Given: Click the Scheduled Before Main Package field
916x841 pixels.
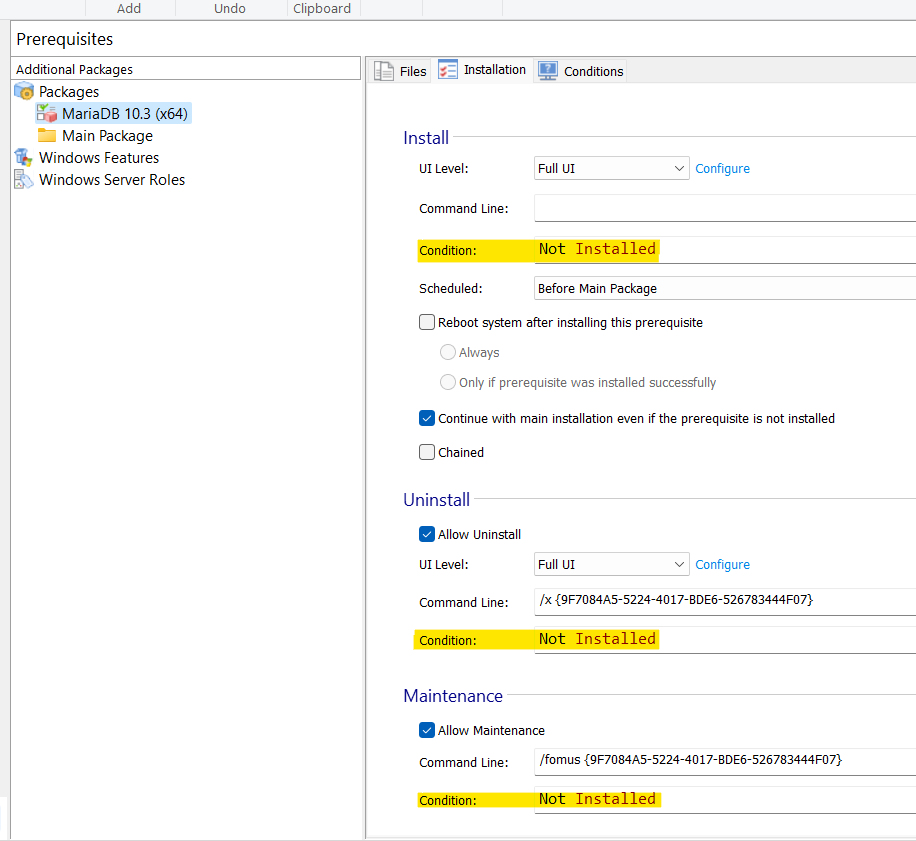Looking at the screenshot, I should (x=724, y=289).
